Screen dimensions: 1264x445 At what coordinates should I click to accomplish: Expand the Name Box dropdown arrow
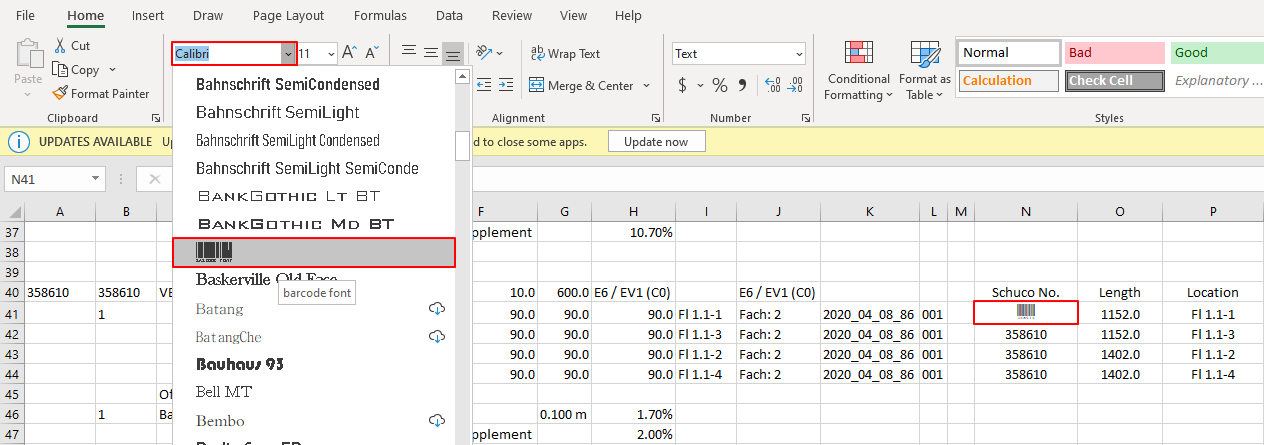pos(96,178)
